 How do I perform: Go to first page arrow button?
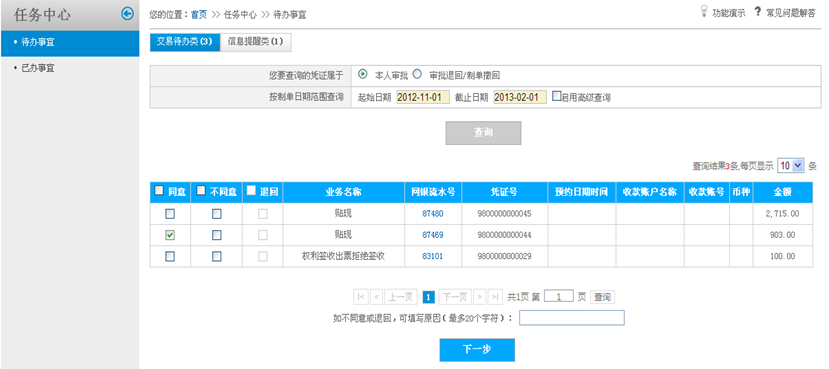[361, 297]
